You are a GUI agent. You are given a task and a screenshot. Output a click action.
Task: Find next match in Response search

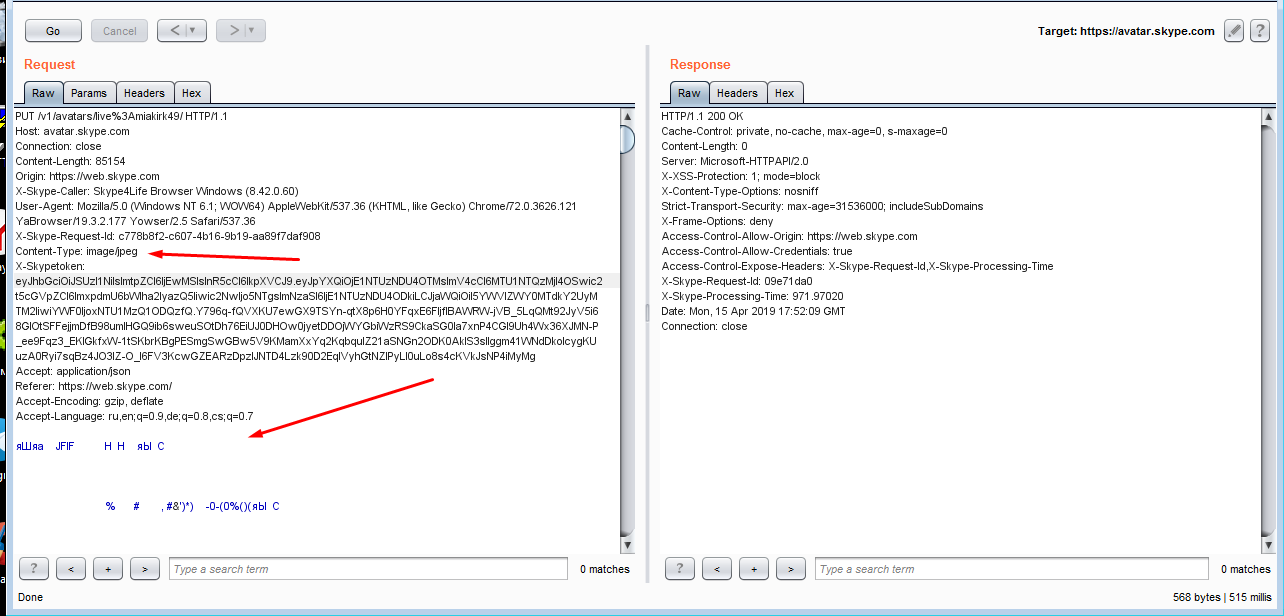[791, 569]
